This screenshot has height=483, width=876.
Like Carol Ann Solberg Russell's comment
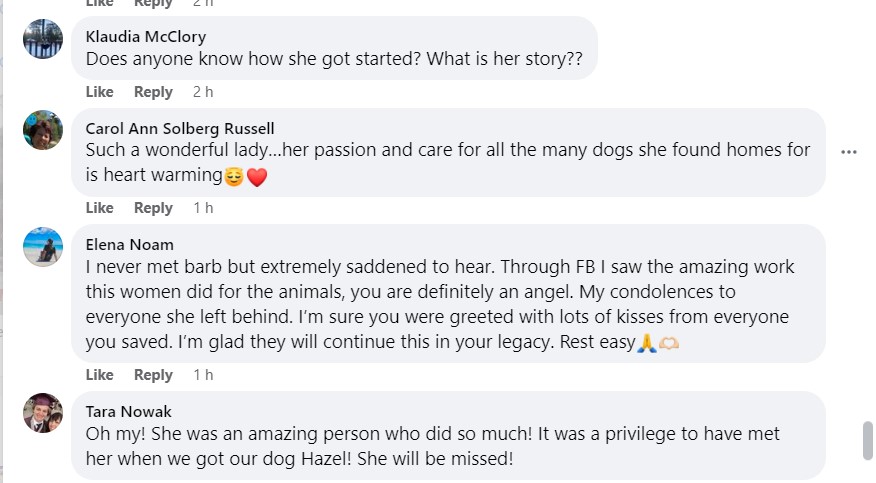(x=100, y=208)
